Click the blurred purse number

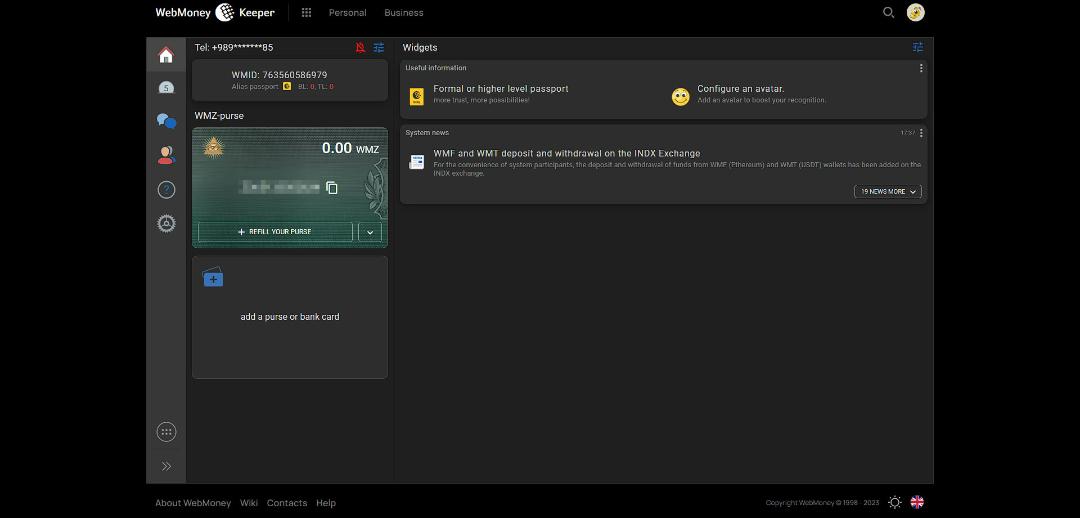click(280, 187)
